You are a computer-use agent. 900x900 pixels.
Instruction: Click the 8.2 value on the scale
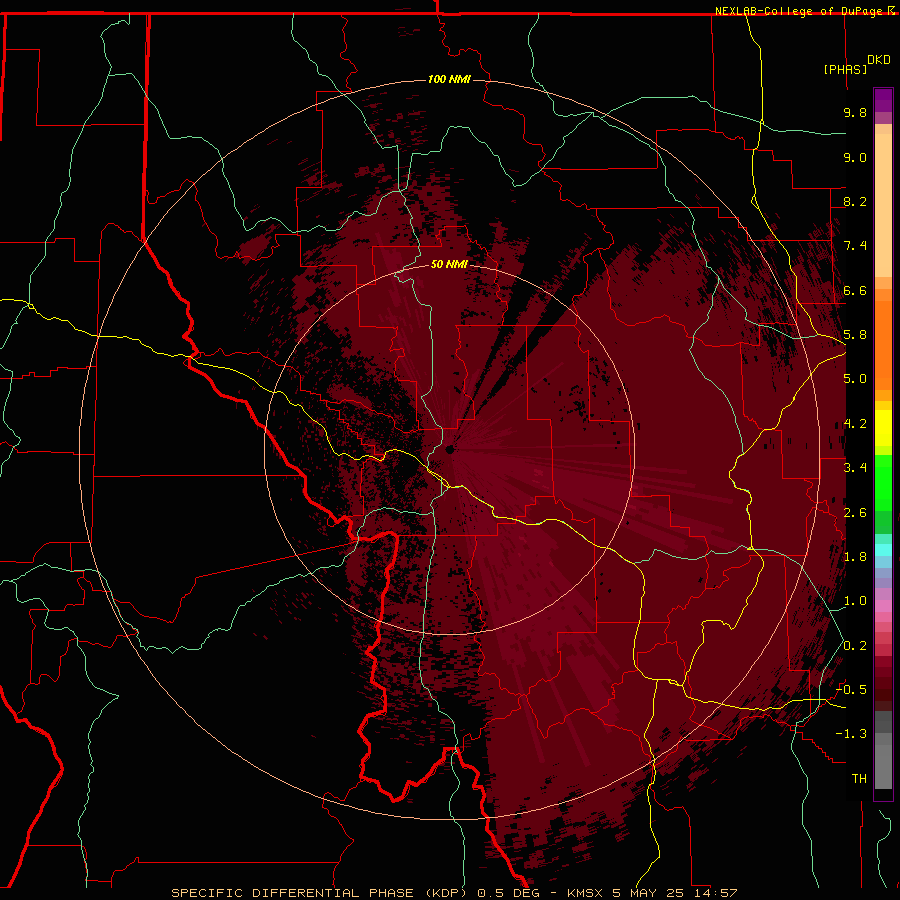pos(855,201)
